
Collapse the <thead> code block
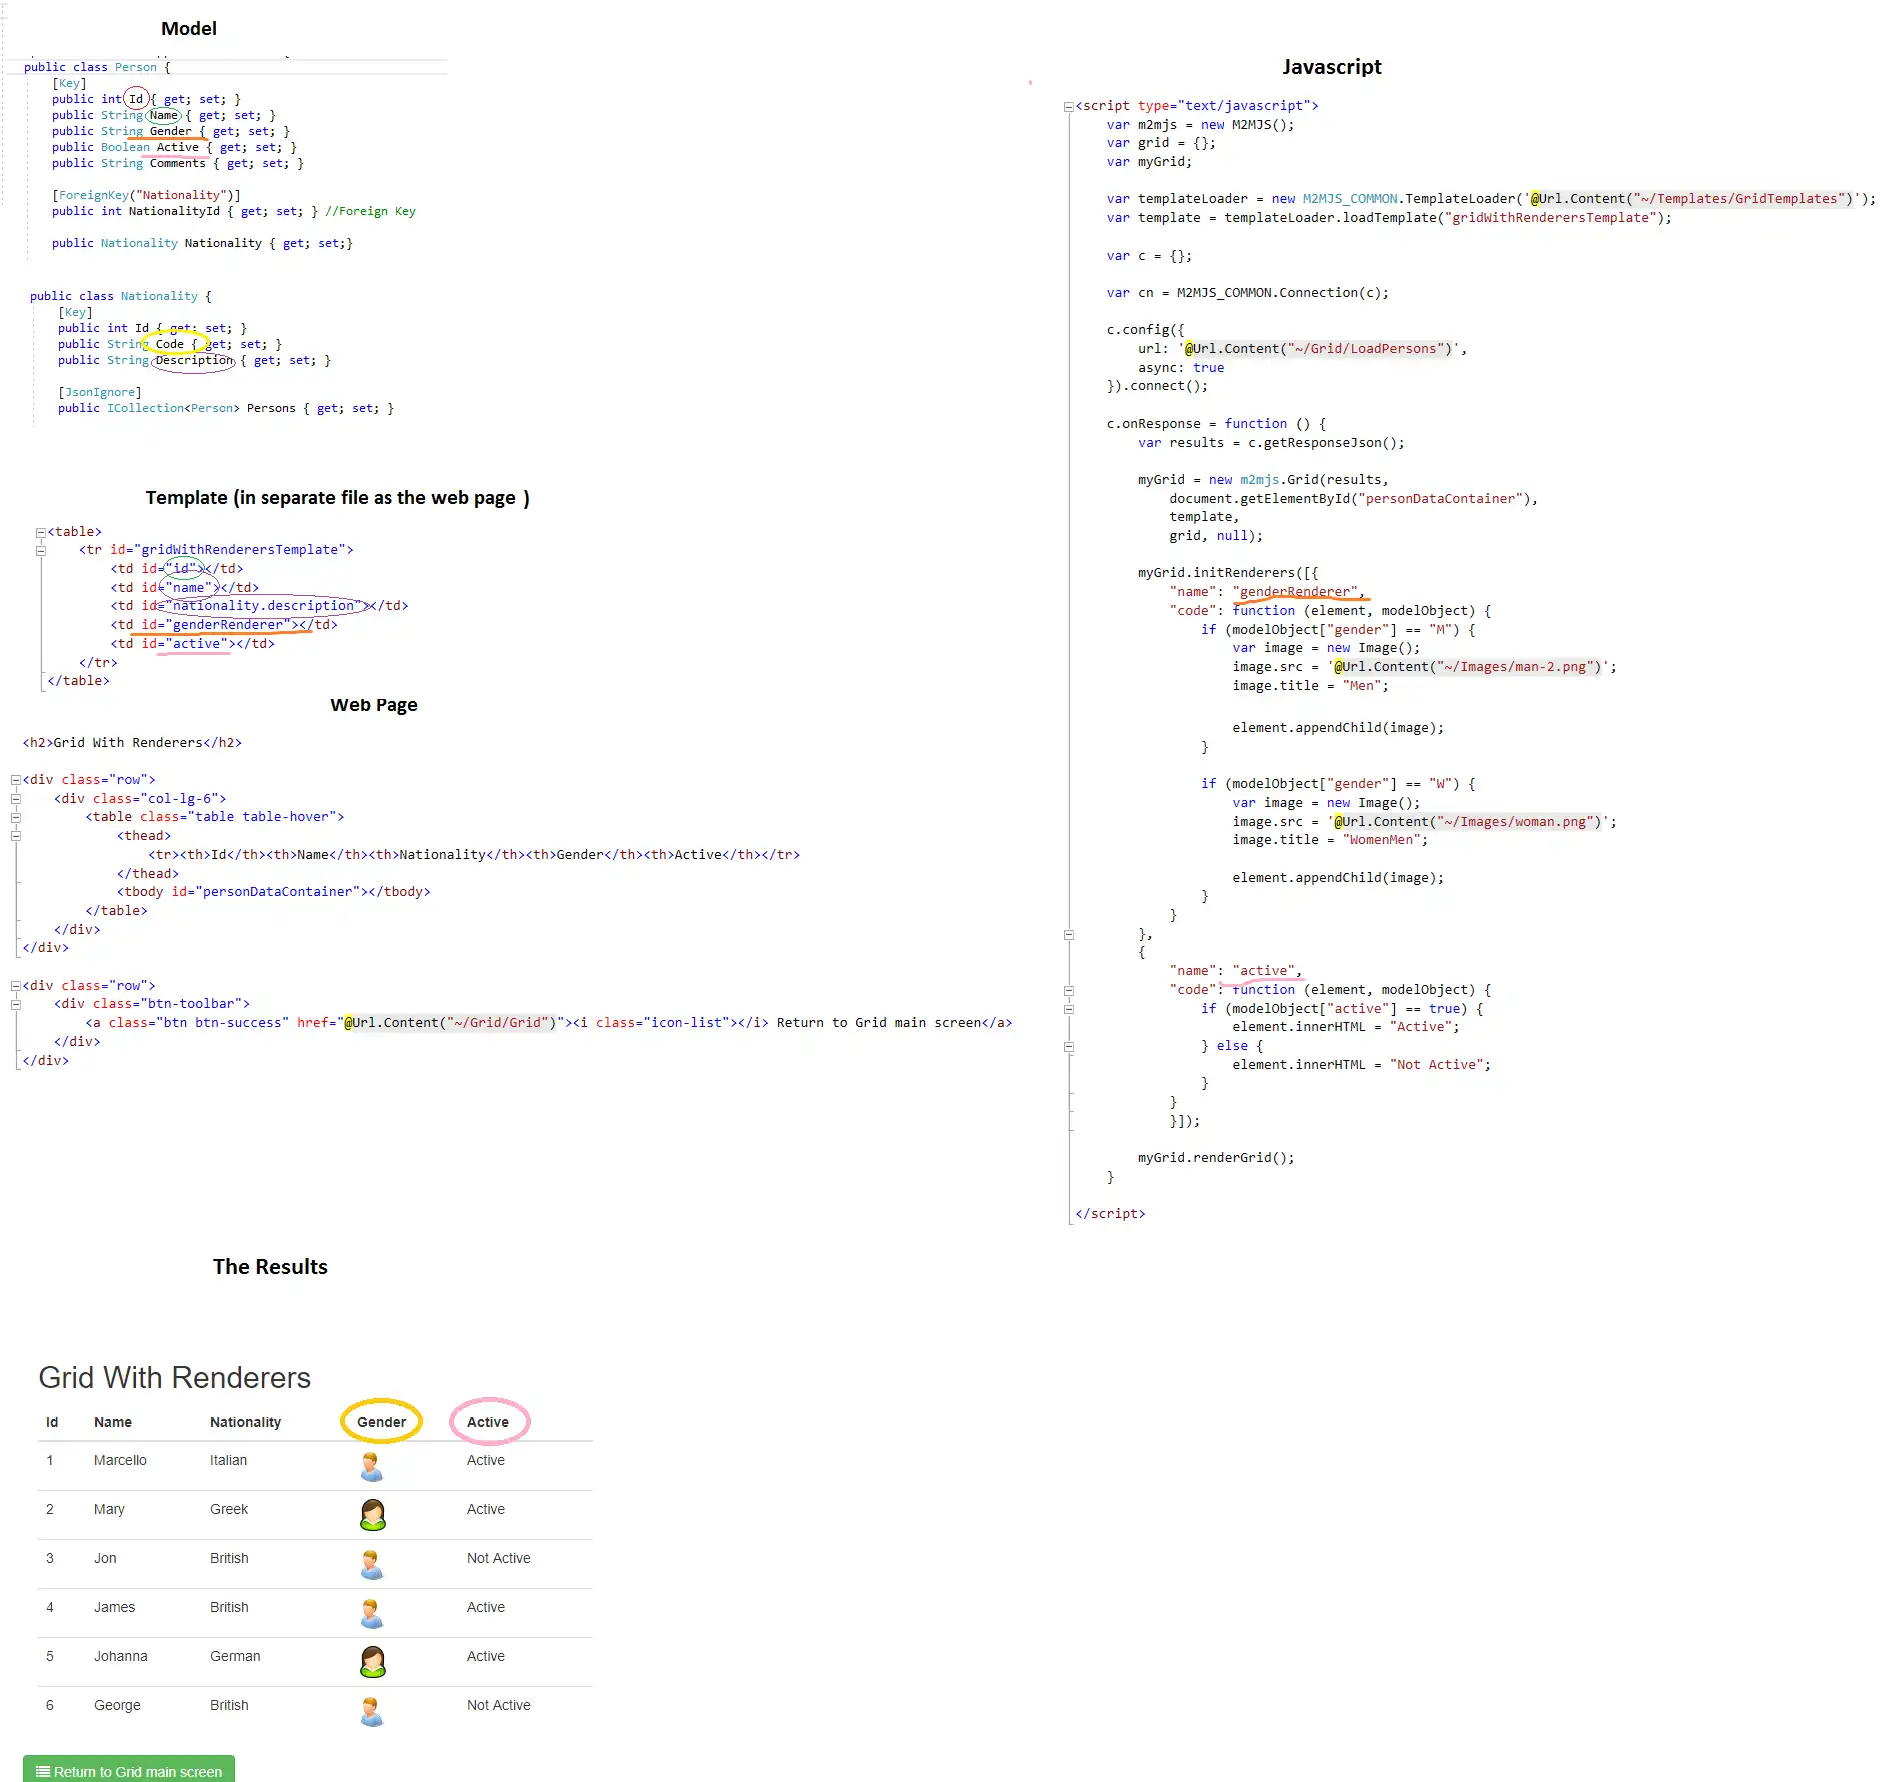coord(16,836)
